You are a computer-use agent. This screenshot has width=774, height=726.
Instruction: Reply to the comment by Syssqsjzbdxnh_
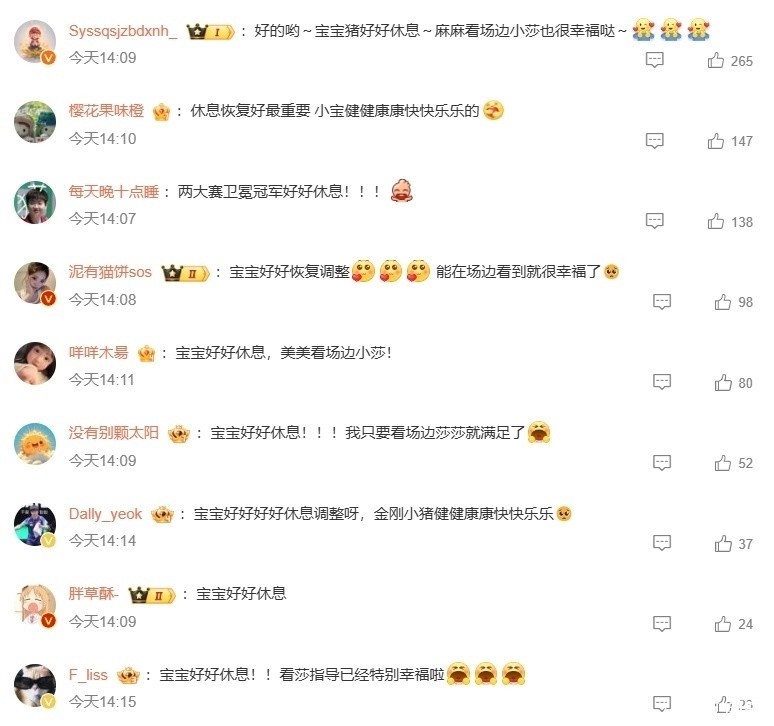pos(655,60)
